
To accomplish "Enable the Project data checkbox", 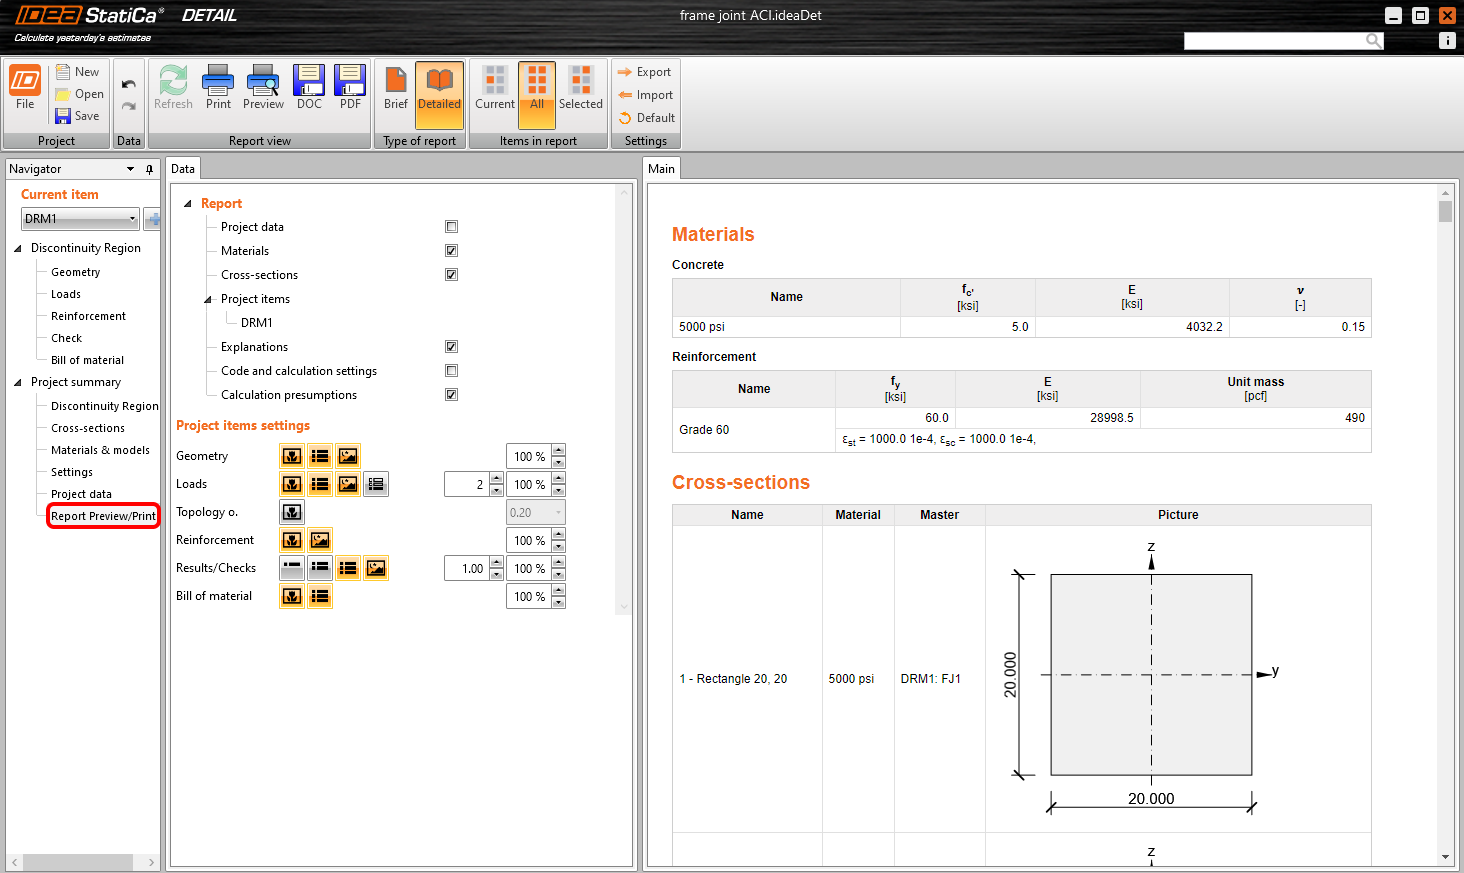I will (451, 227).
